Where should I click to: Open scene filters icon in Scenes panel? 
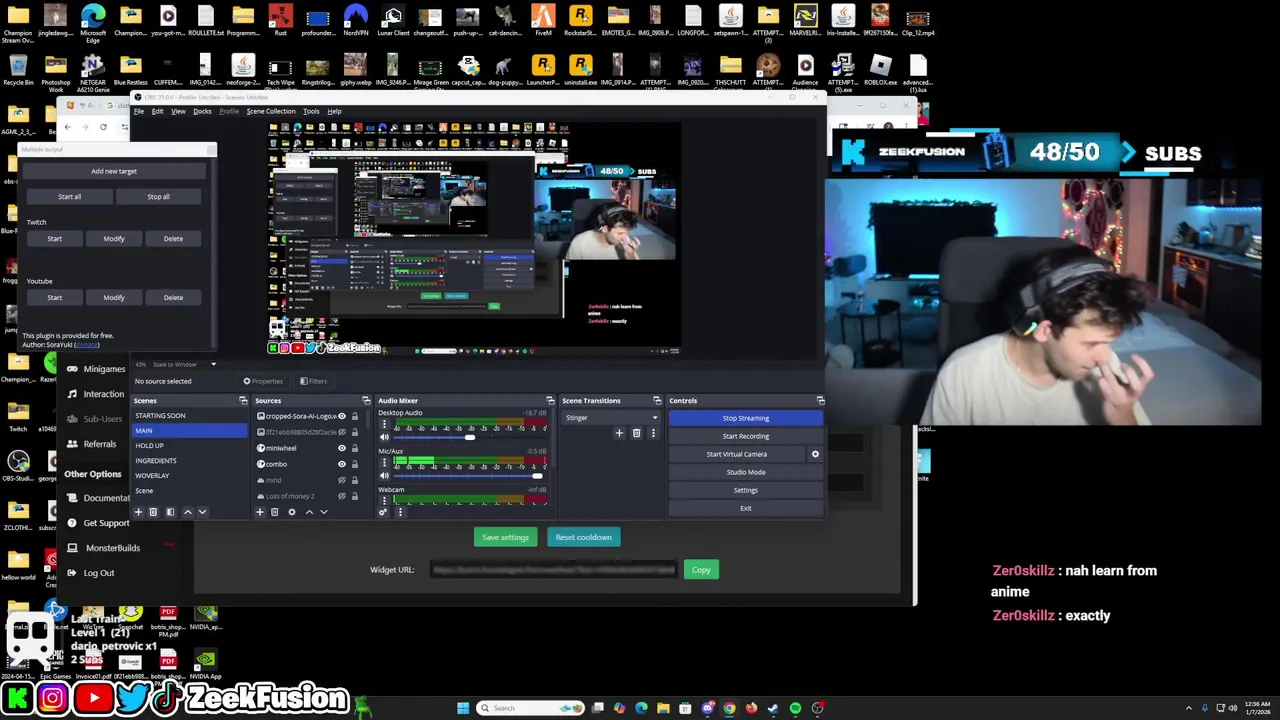(170, 512)
